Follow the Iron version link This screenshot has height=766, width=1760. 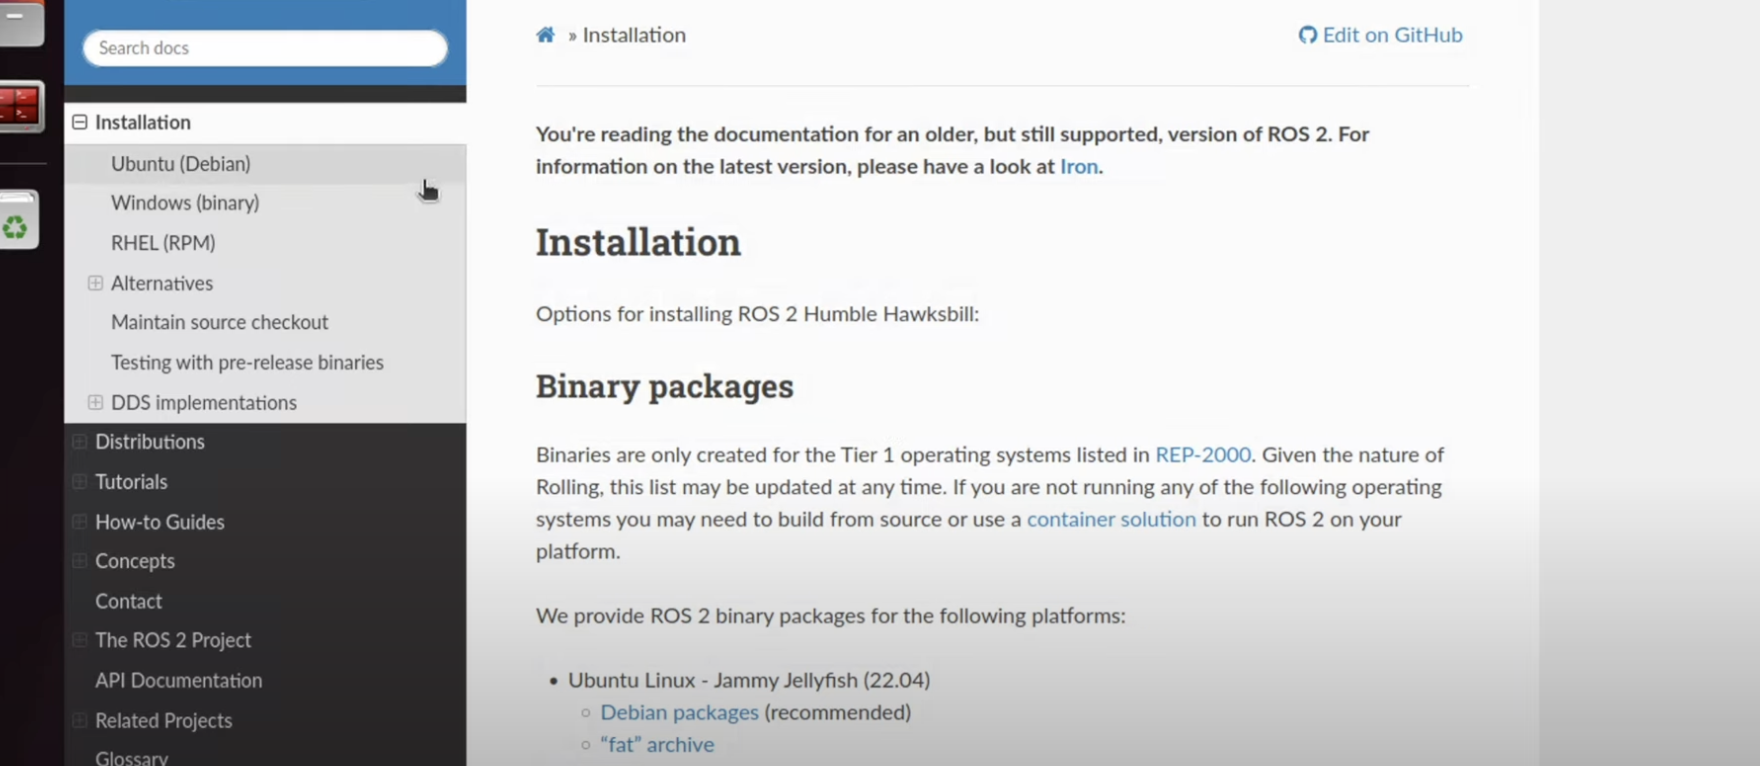tap(1078, 166)
